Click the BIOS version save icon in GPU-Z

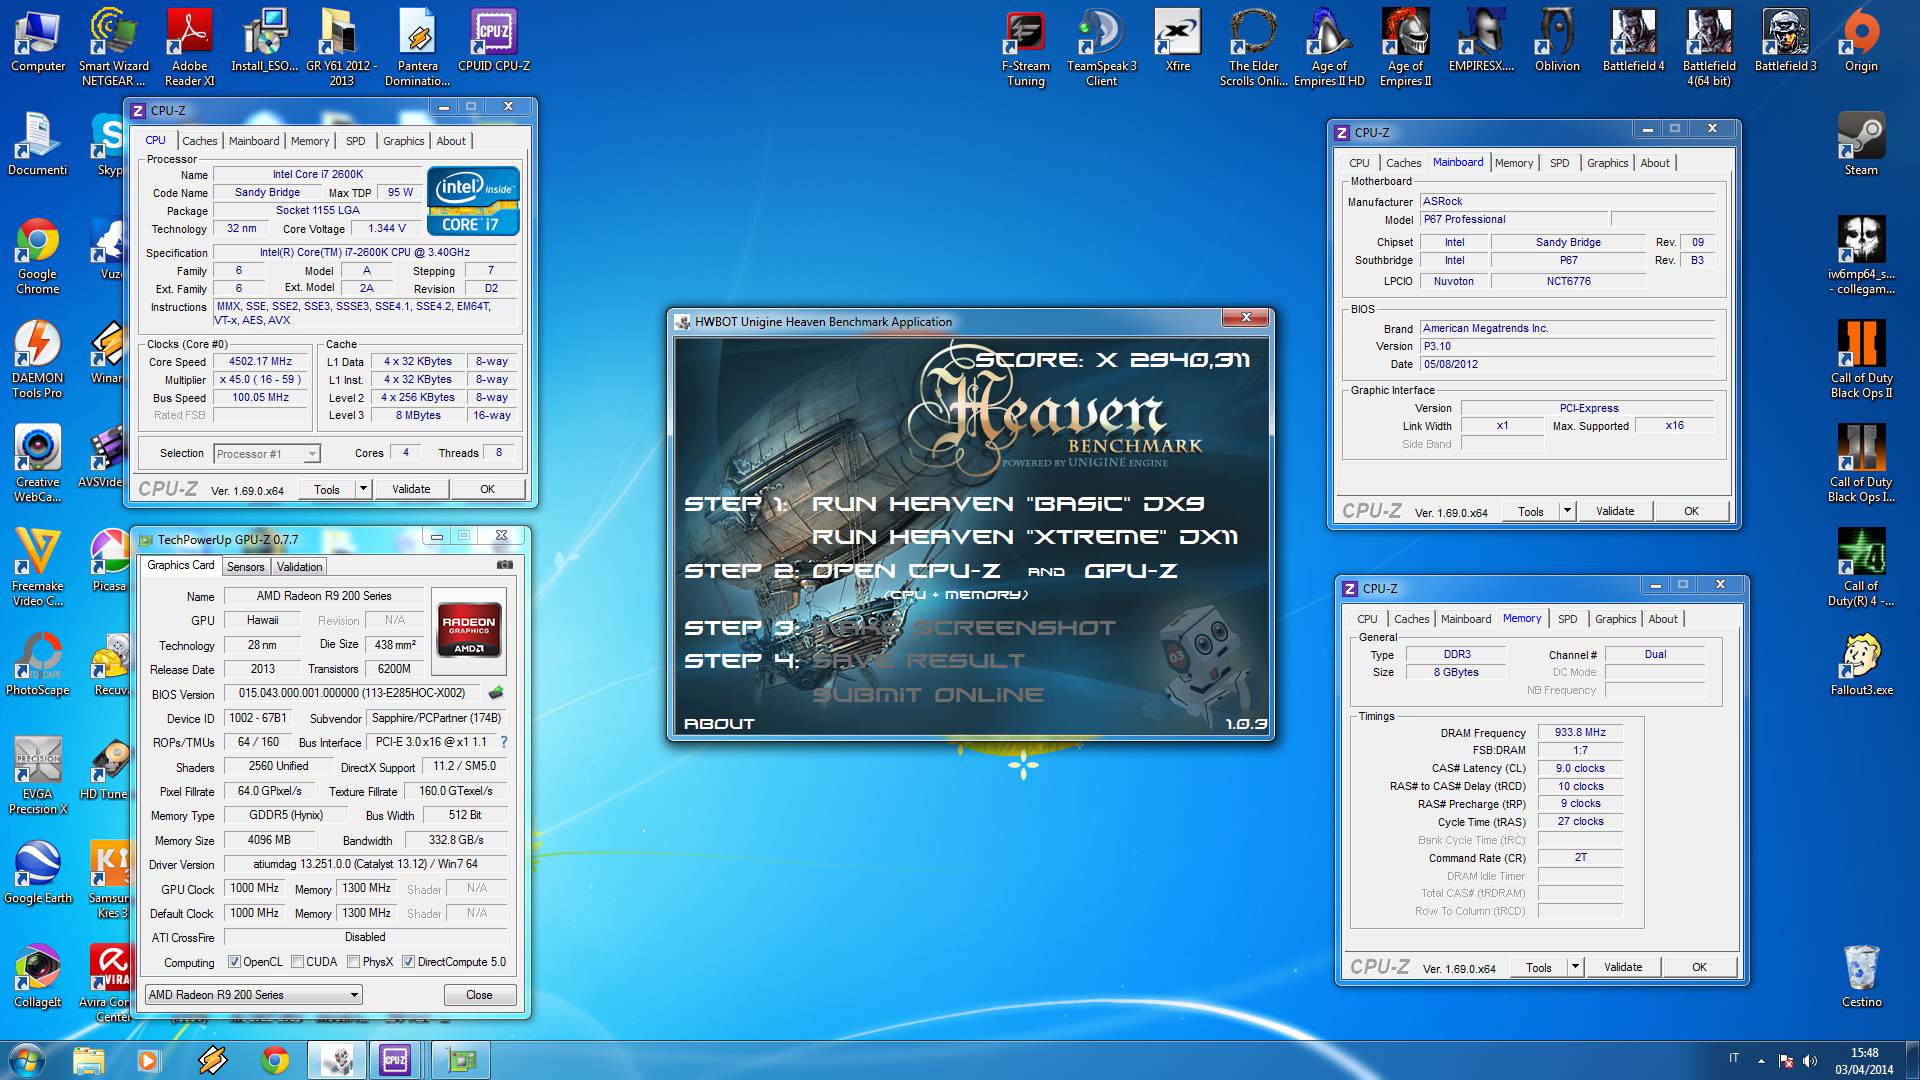tap(496, 693)
